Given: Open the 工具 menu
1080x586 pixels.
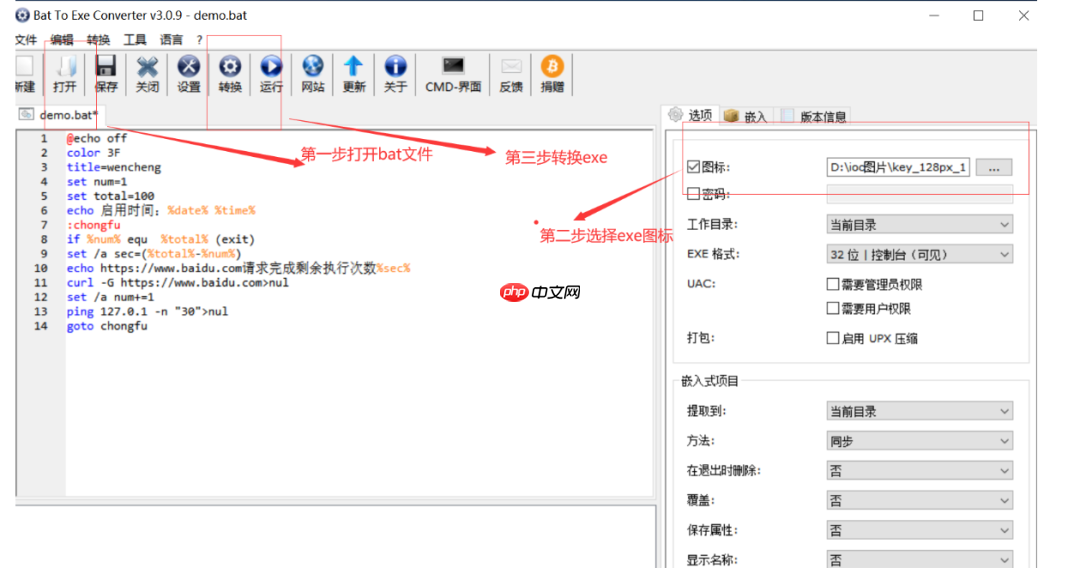Looking at the screenshot, I should pos(134,39).
